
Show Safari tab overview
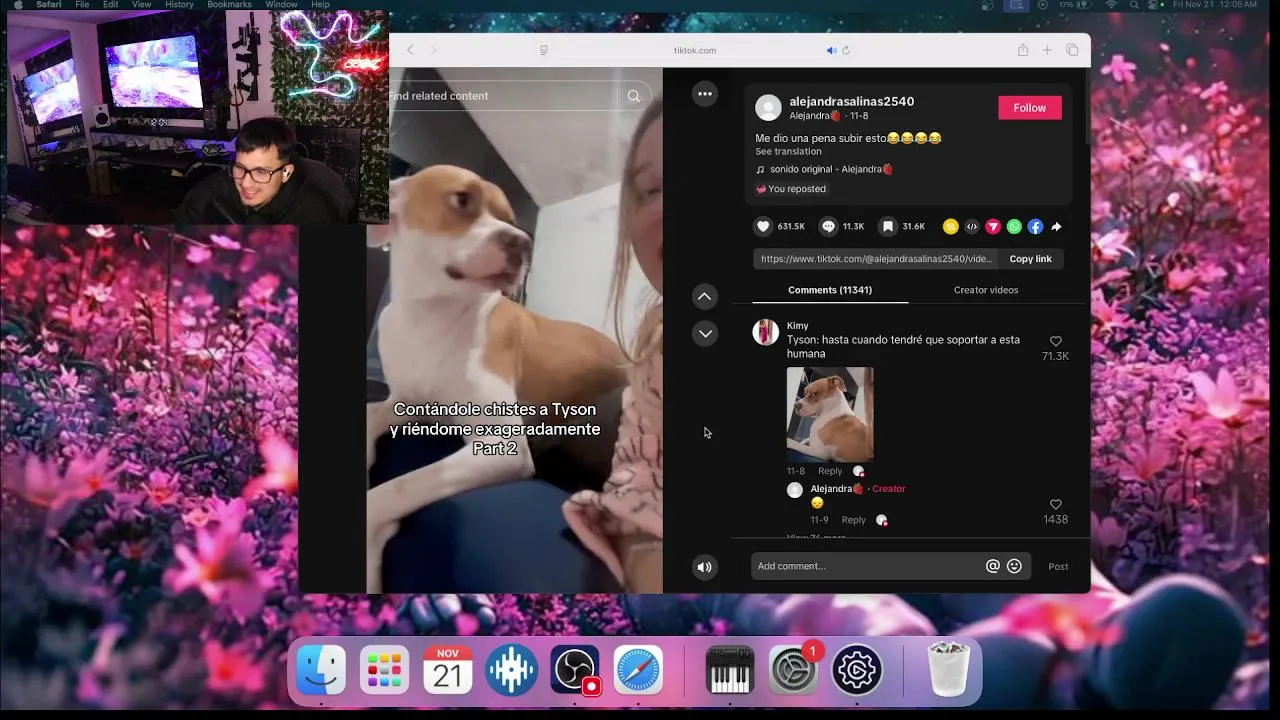tap(1072, 50)
